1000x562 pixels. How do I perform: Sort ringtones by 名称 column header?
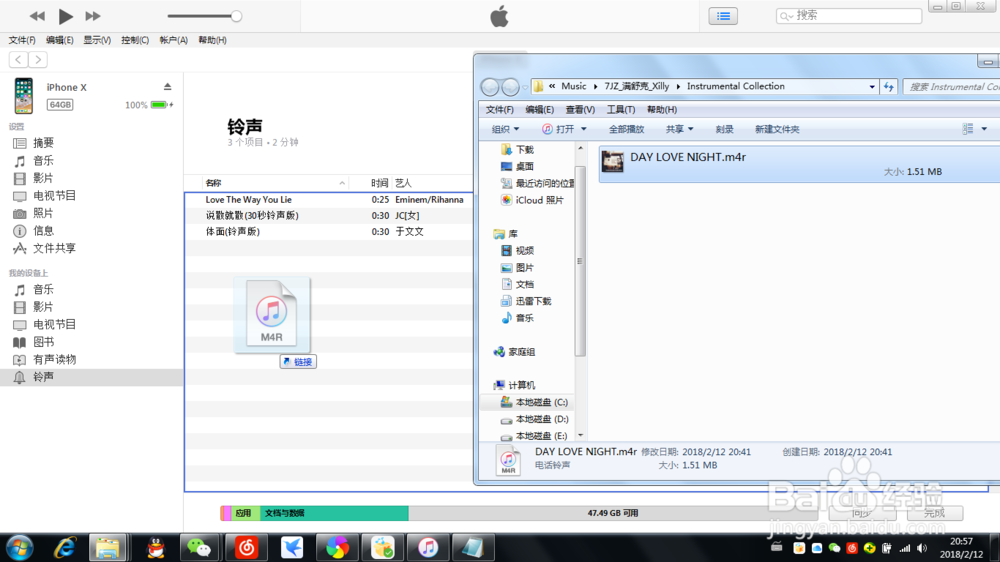pyautogui.click(x=213, y=183)
